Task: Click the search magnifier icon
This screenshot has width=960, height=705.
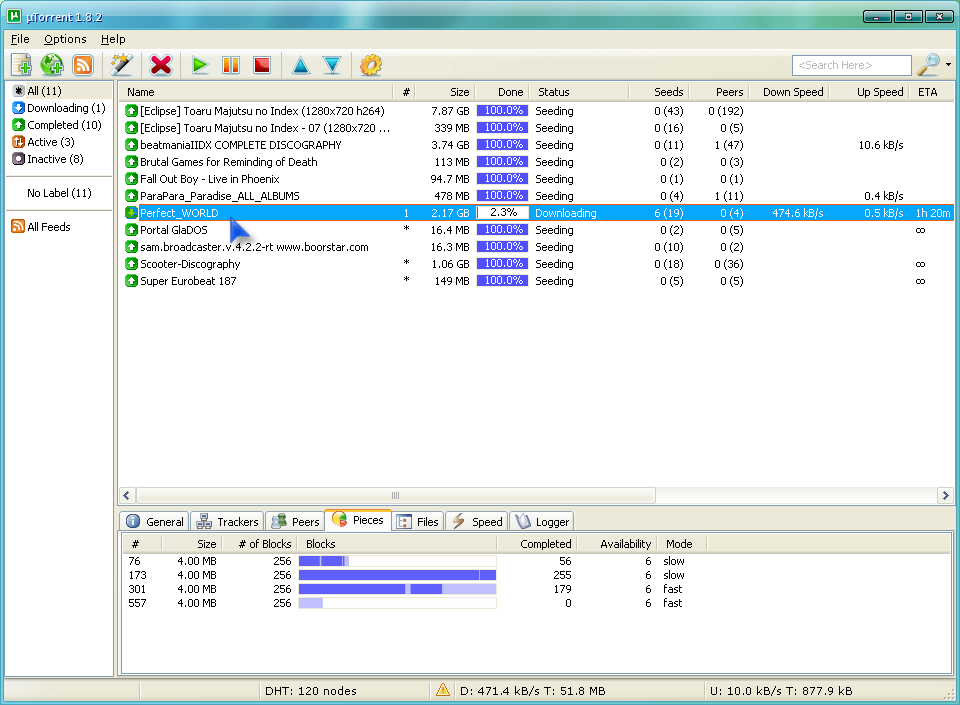Action: (929, 65)
